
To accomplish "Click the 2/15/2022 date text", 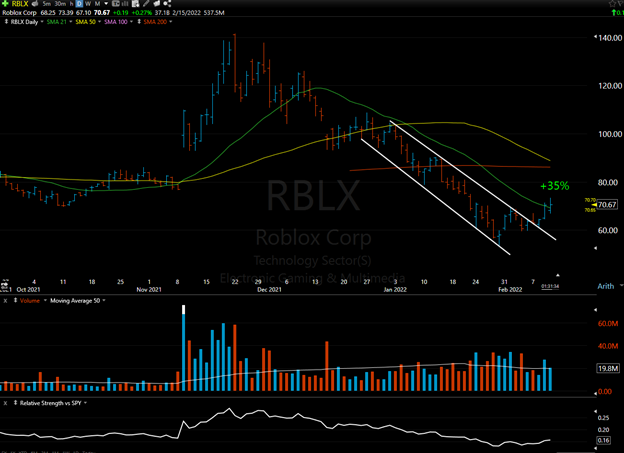I will pyautogui.click(x=187, y=13).
